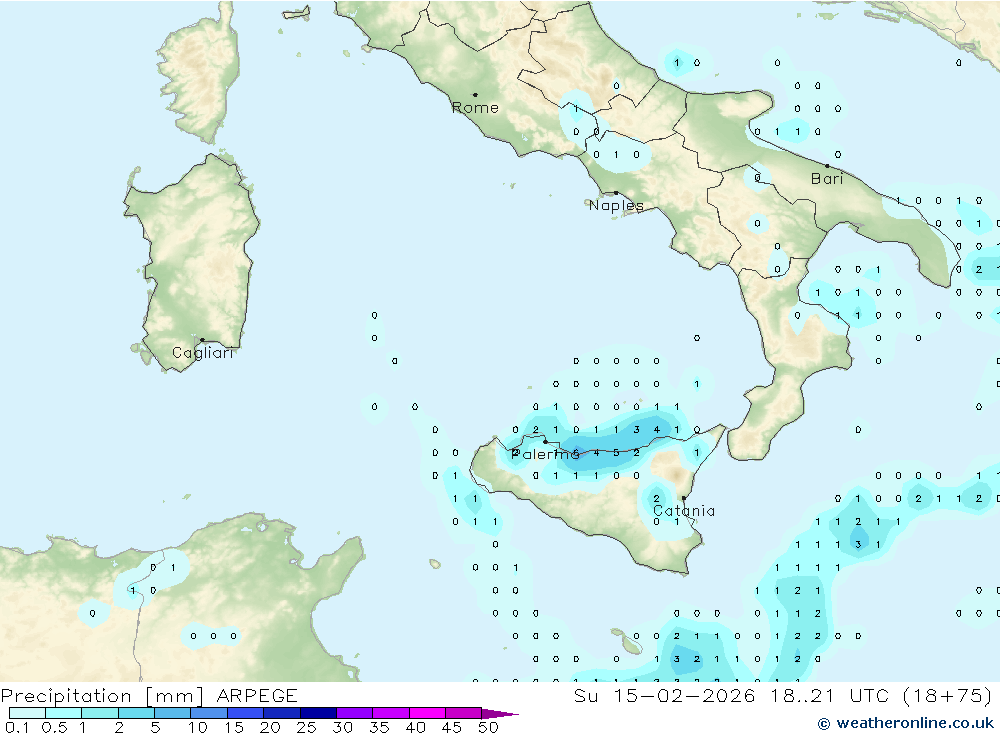This screenshot has height=733, width=1000.
Task: Click the city dot marking Cagliari
Action: pyautogui.click(x=202, y=340)
